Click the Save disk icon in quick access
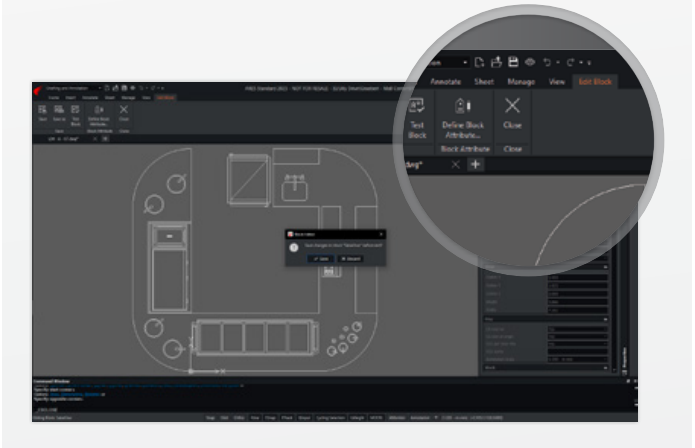The image size is (695, 448). pyautogui.click(x=513, y=62)
